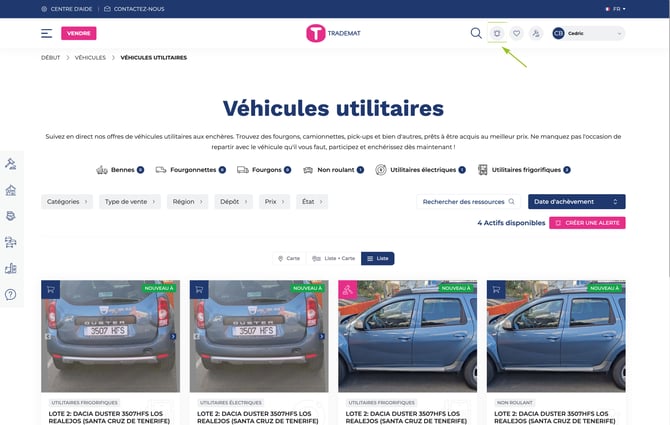Show previous photo on the first Dacia card
Screen dimensions: 670x425
(x=48, y=337)
